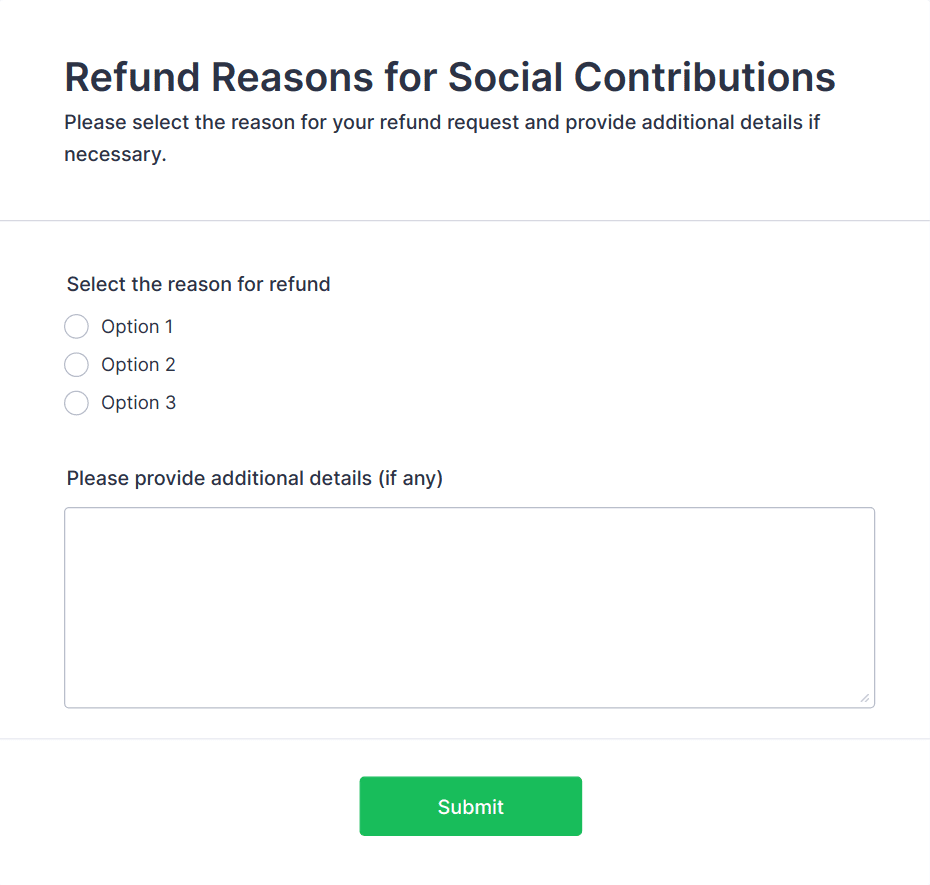Click the 'Option 2' label text
This screenshot has width=930, height=885.
tap(138, 365)
